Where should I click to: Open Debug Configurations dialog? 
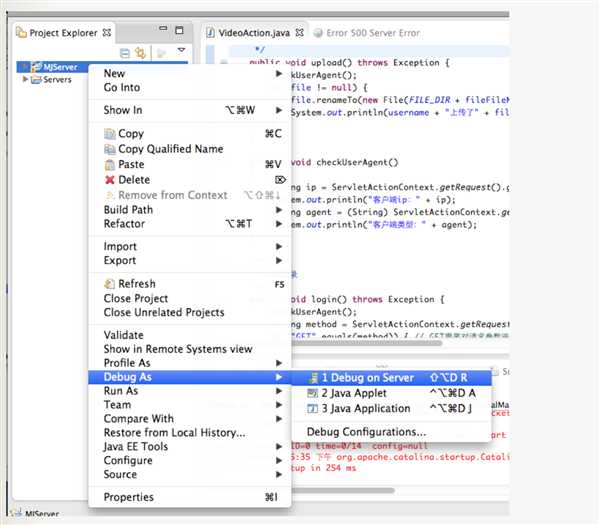(x=391, y=432)
